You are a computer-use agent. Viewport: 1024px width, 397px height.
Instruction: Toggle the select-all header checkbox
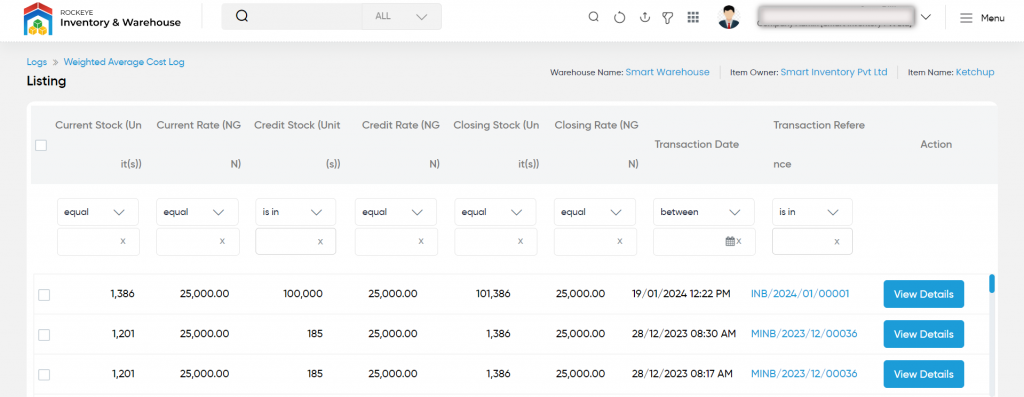pos(40,146)
